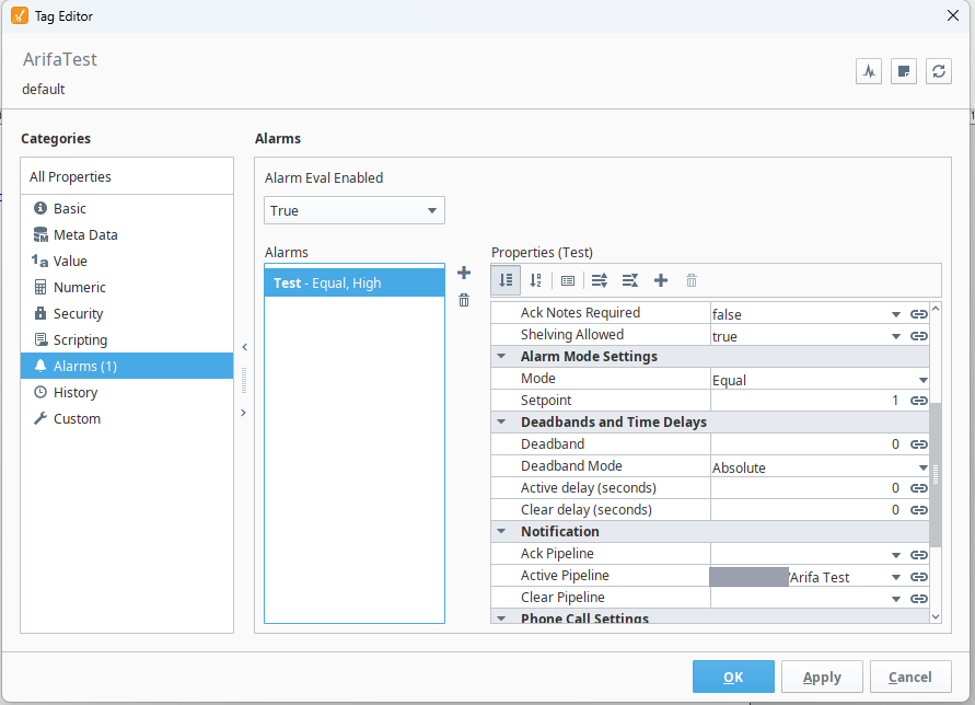Open the Ack Pipeline dropdown
This screenshot has width=975, height=705.
(x=895, y=555)
